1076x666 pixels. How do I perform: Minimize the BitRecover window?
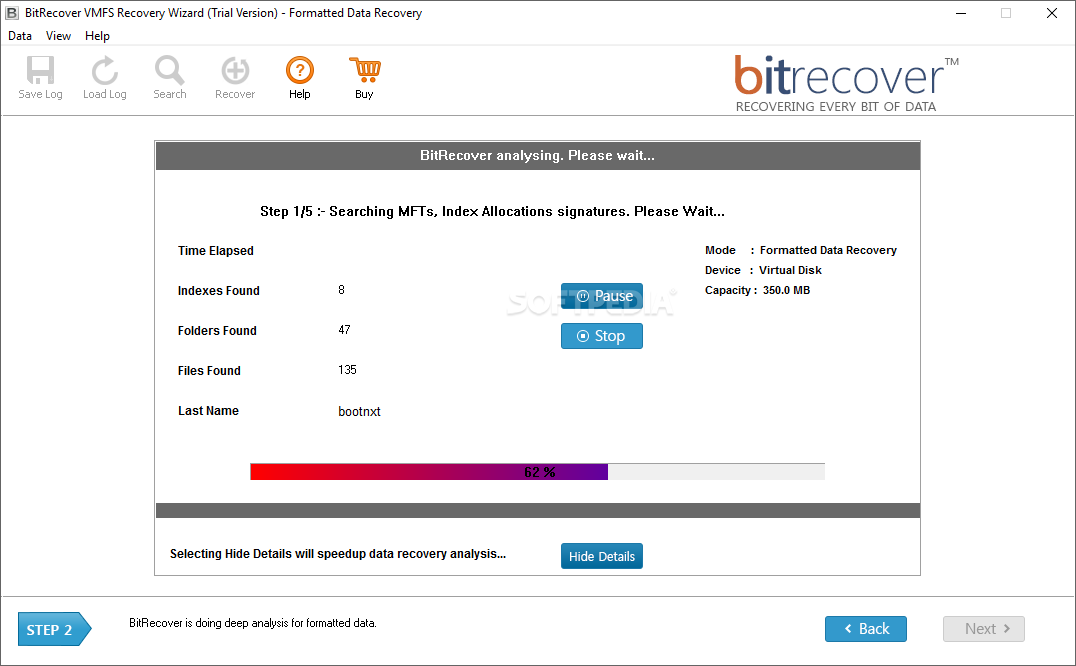(x=961, y=13)
